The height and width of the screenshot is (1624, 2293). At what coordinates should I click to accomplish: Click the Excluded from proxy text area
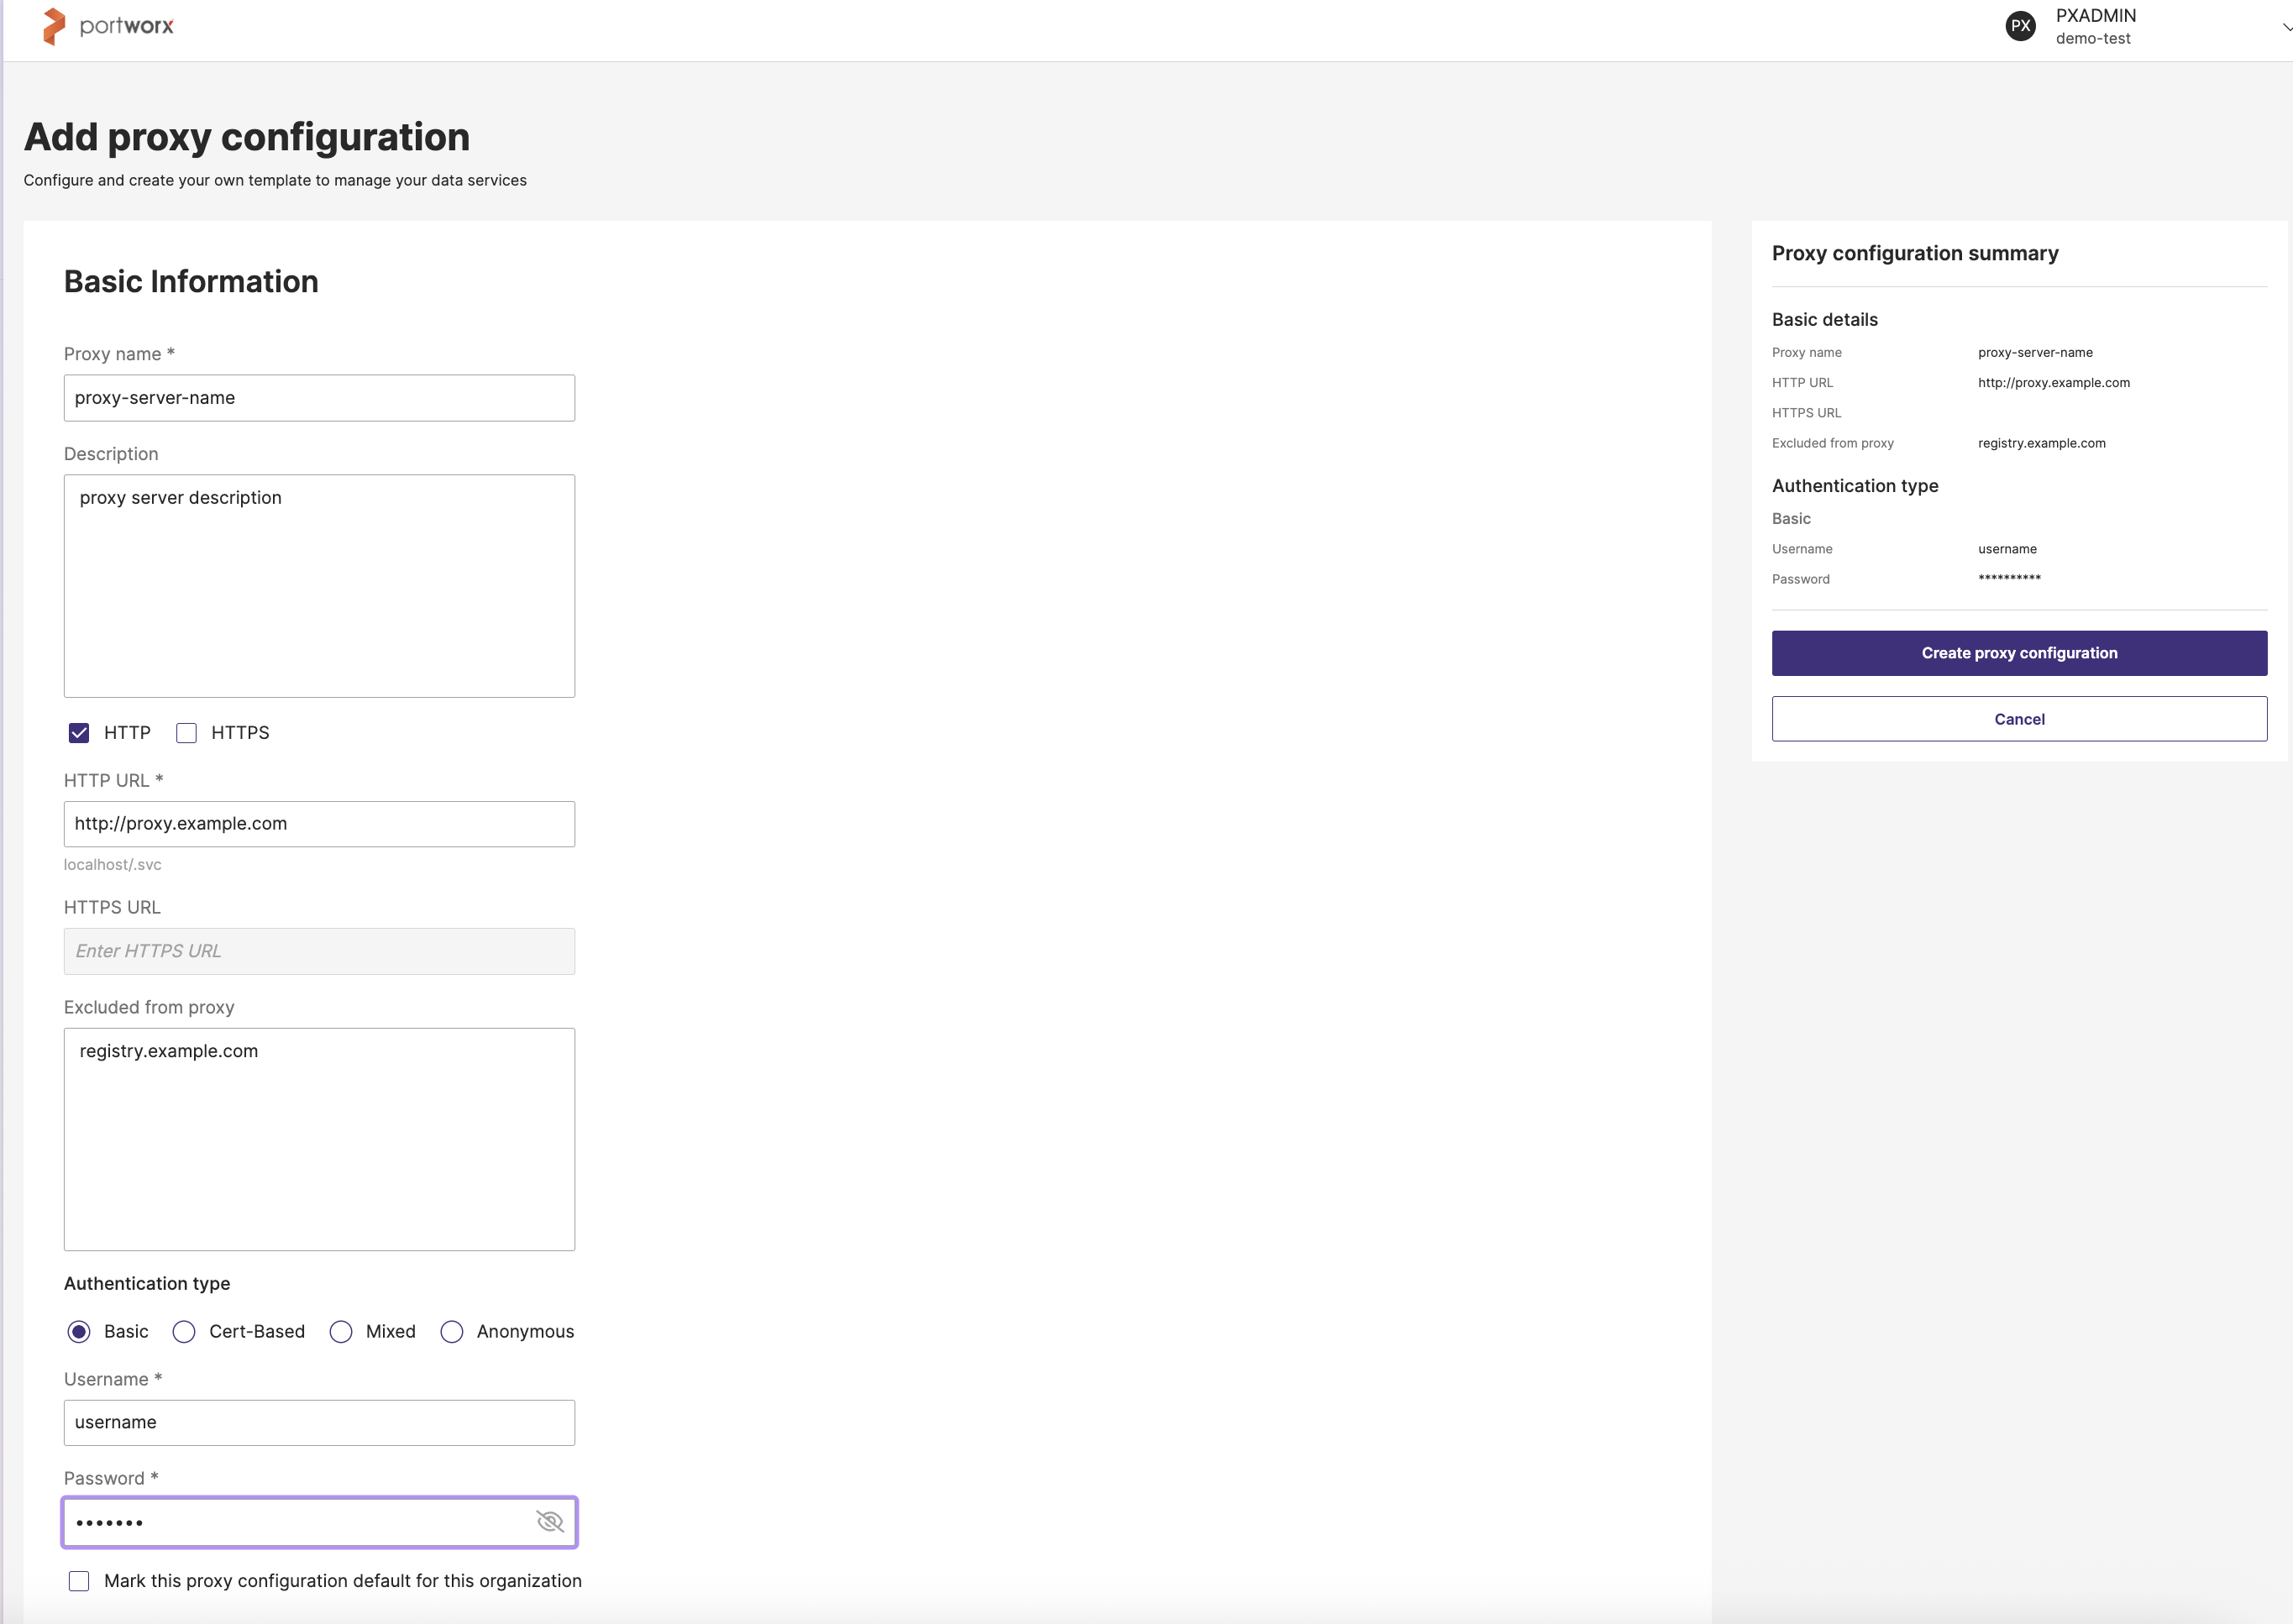319,1139
